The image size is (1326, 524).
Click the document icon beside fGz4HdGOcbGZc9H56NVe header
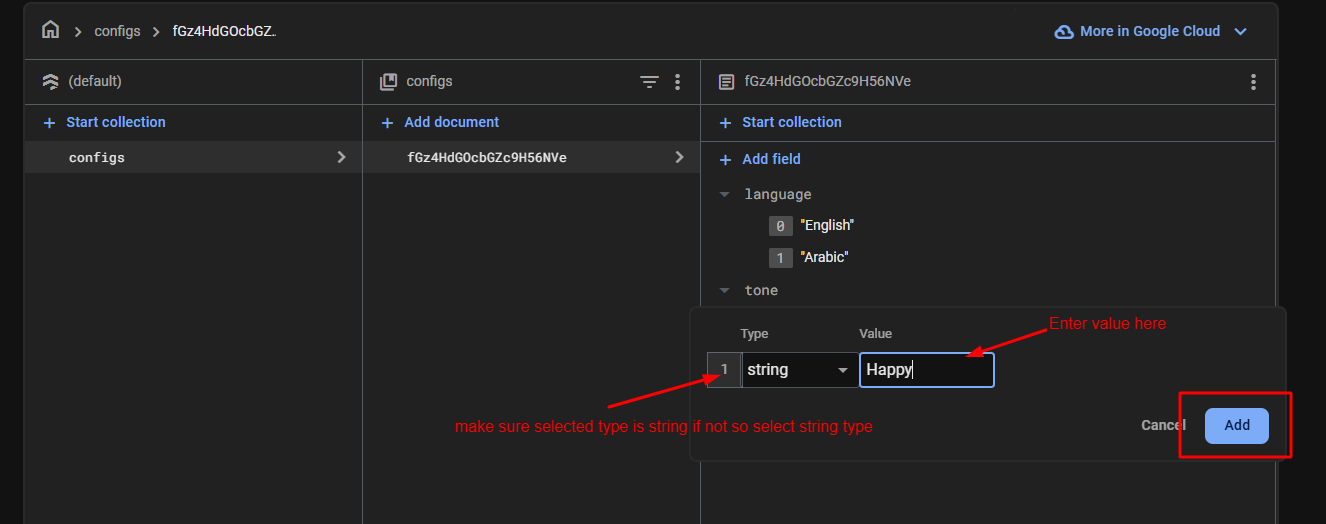(726, 82)
